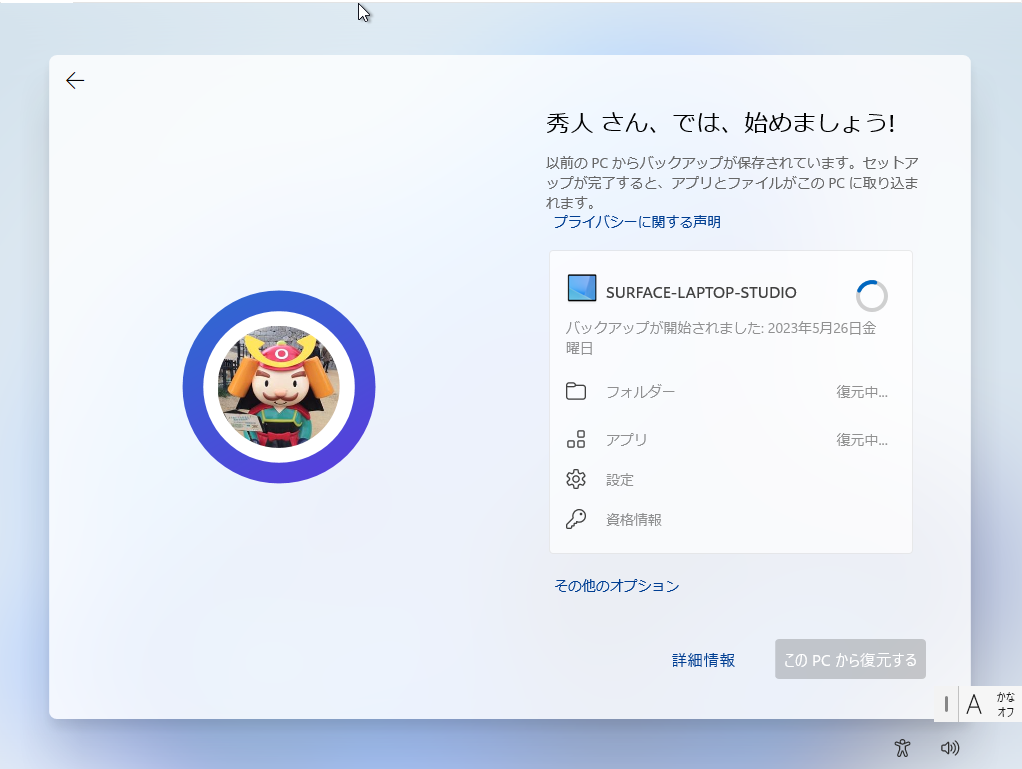Click the back arrow icon

click(75, 80)
